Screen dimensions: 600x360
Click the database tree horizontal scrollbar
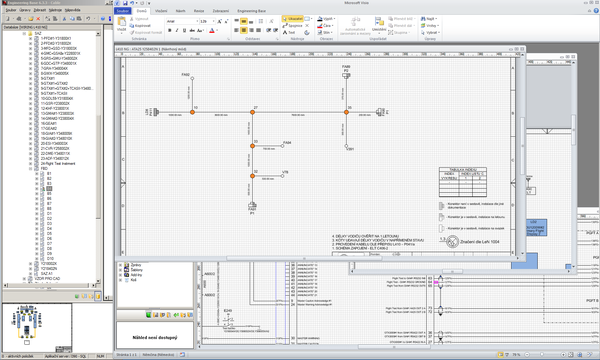click(x=50, y=285)
